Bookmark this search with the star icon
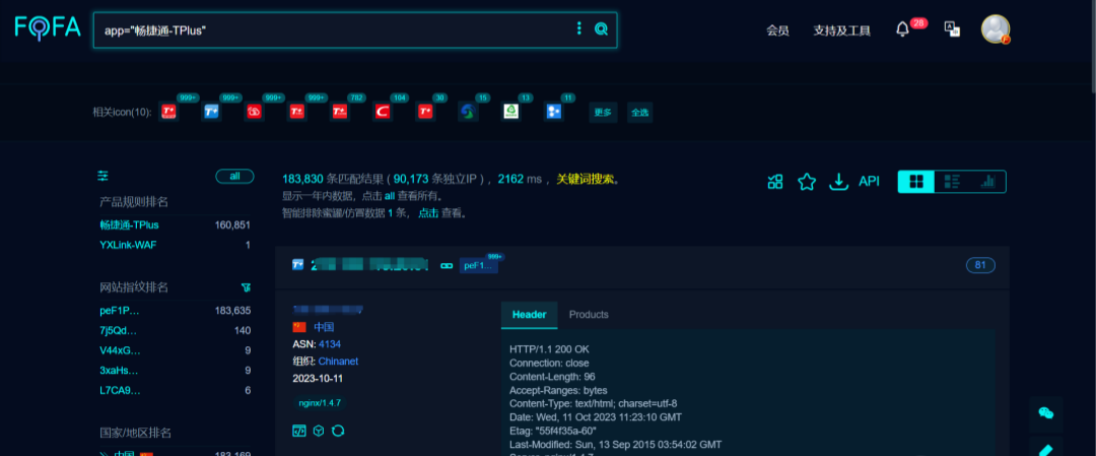The width and height of the screenshot is (1096, 456). tap(807, 182)
